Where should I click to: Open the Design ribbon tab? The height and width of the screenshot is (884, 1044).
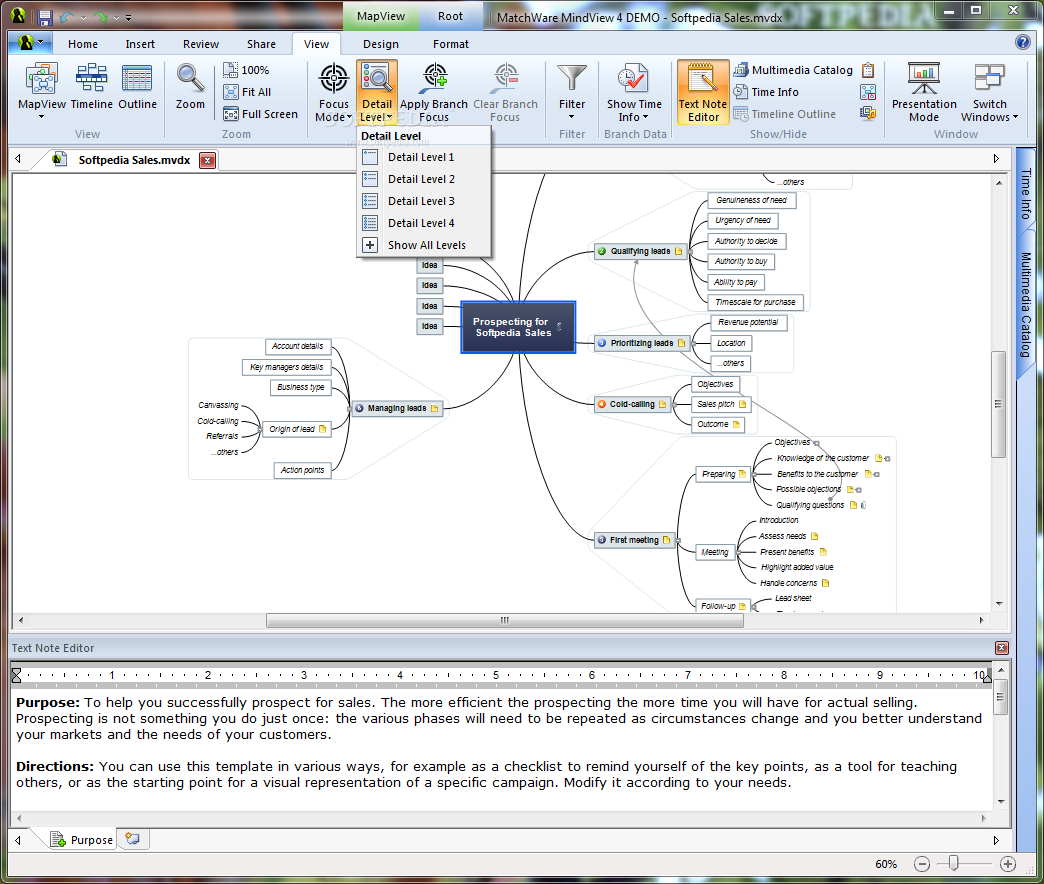(x=381, y=44)
